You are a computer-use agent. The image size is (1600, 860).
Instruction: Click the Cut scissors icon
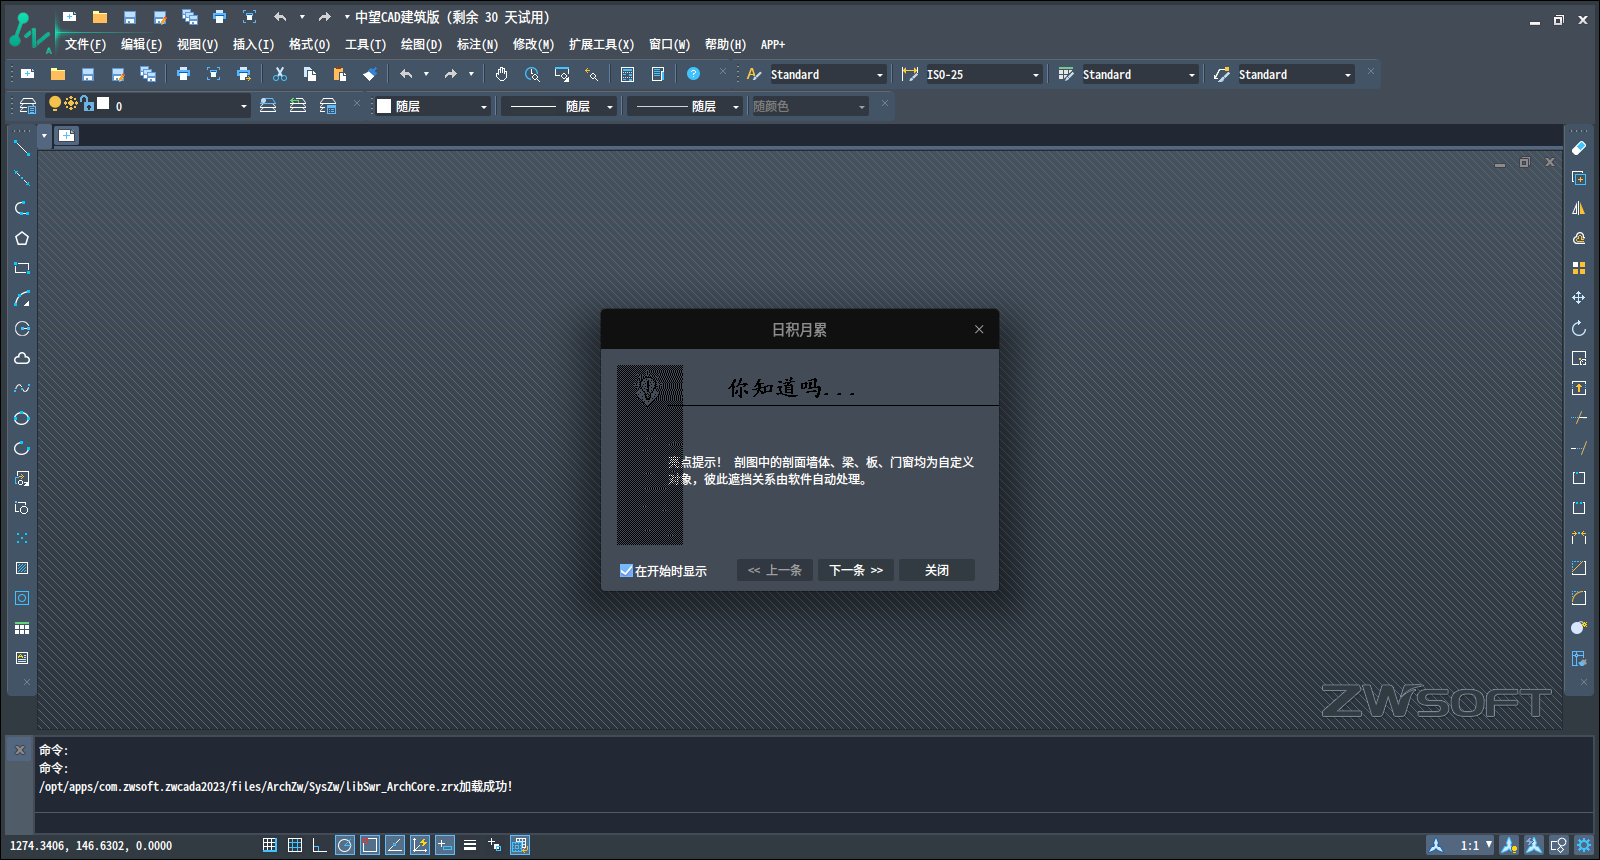[280, 74]
